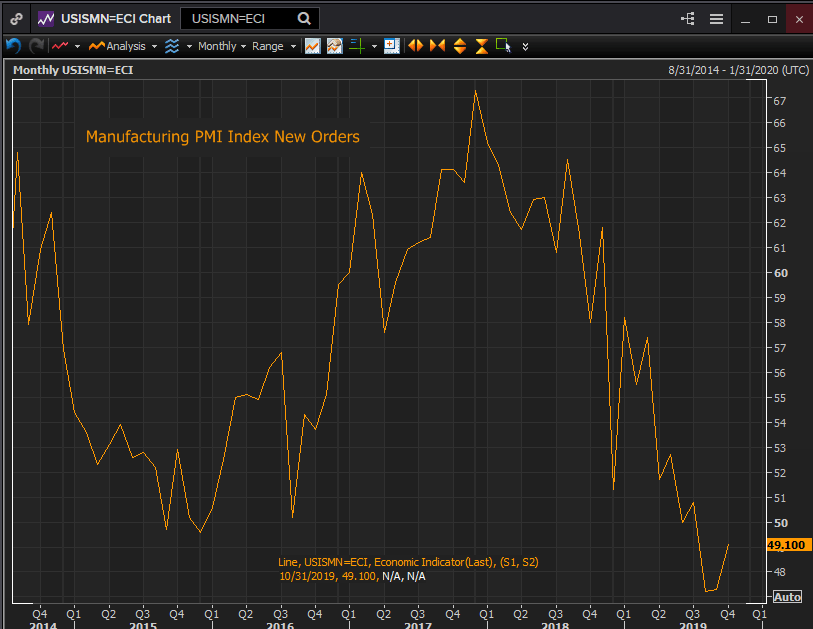Open the line chart type dropdown arrow

pos(77,46)
